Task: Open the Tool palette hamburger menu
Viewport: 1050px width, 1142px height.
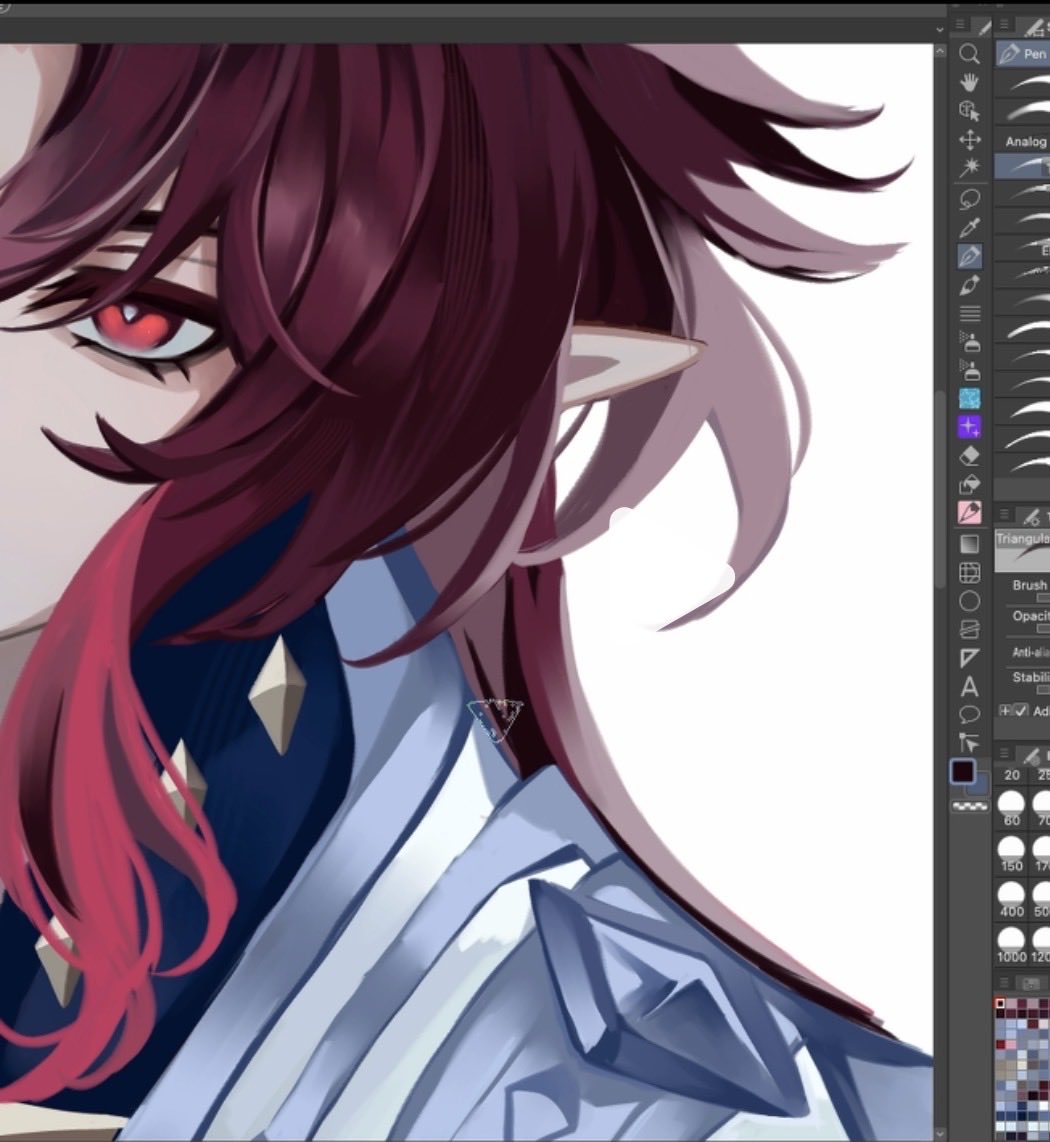Action: coord(960,25)
